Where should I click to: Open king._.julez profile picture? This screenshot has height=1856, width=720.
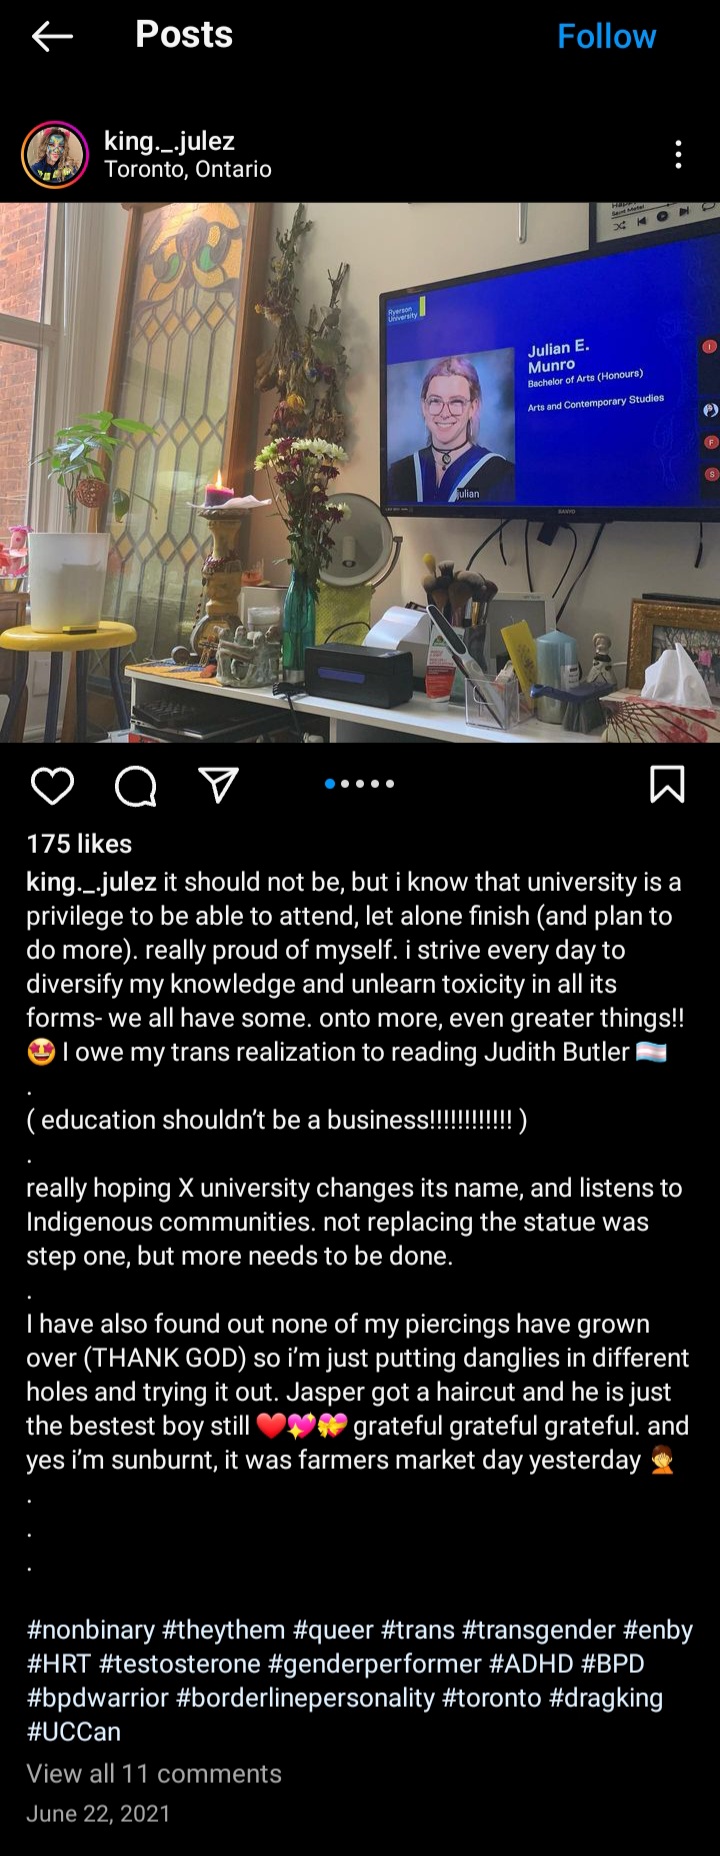(x=54, y=155)
